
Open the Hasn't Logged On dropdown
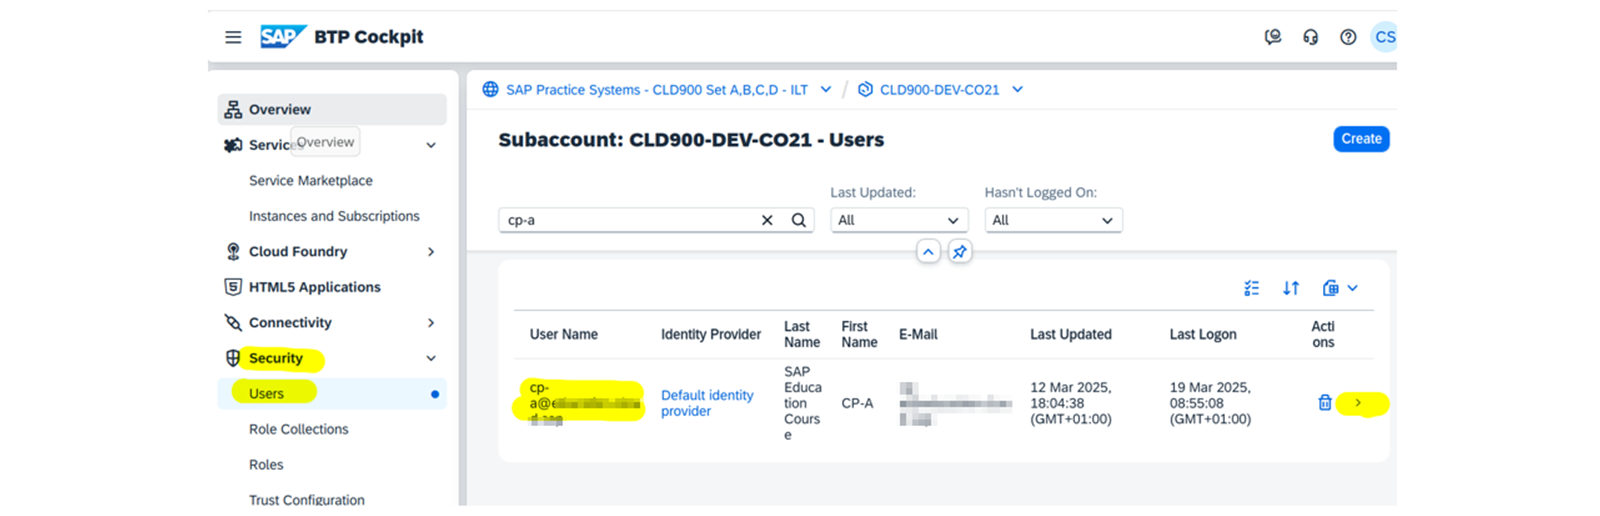click(x=1053, y=220)
